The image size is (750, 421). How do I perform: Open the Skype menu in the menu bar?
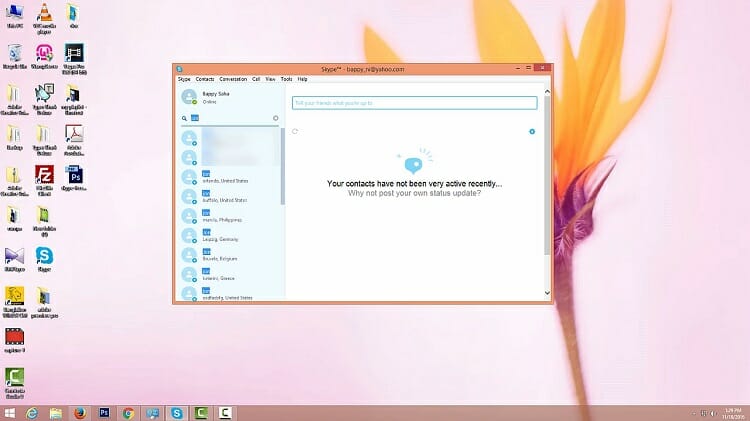pyautogui.click(x=184, y=79)
